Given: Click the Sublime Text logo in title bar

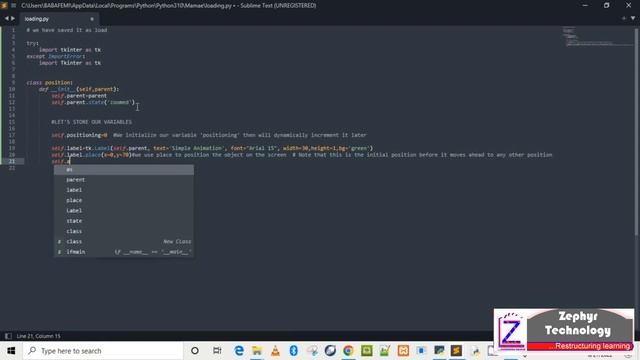Looking at the screenshot, I should pyautogui.click(x=4, y=5).
